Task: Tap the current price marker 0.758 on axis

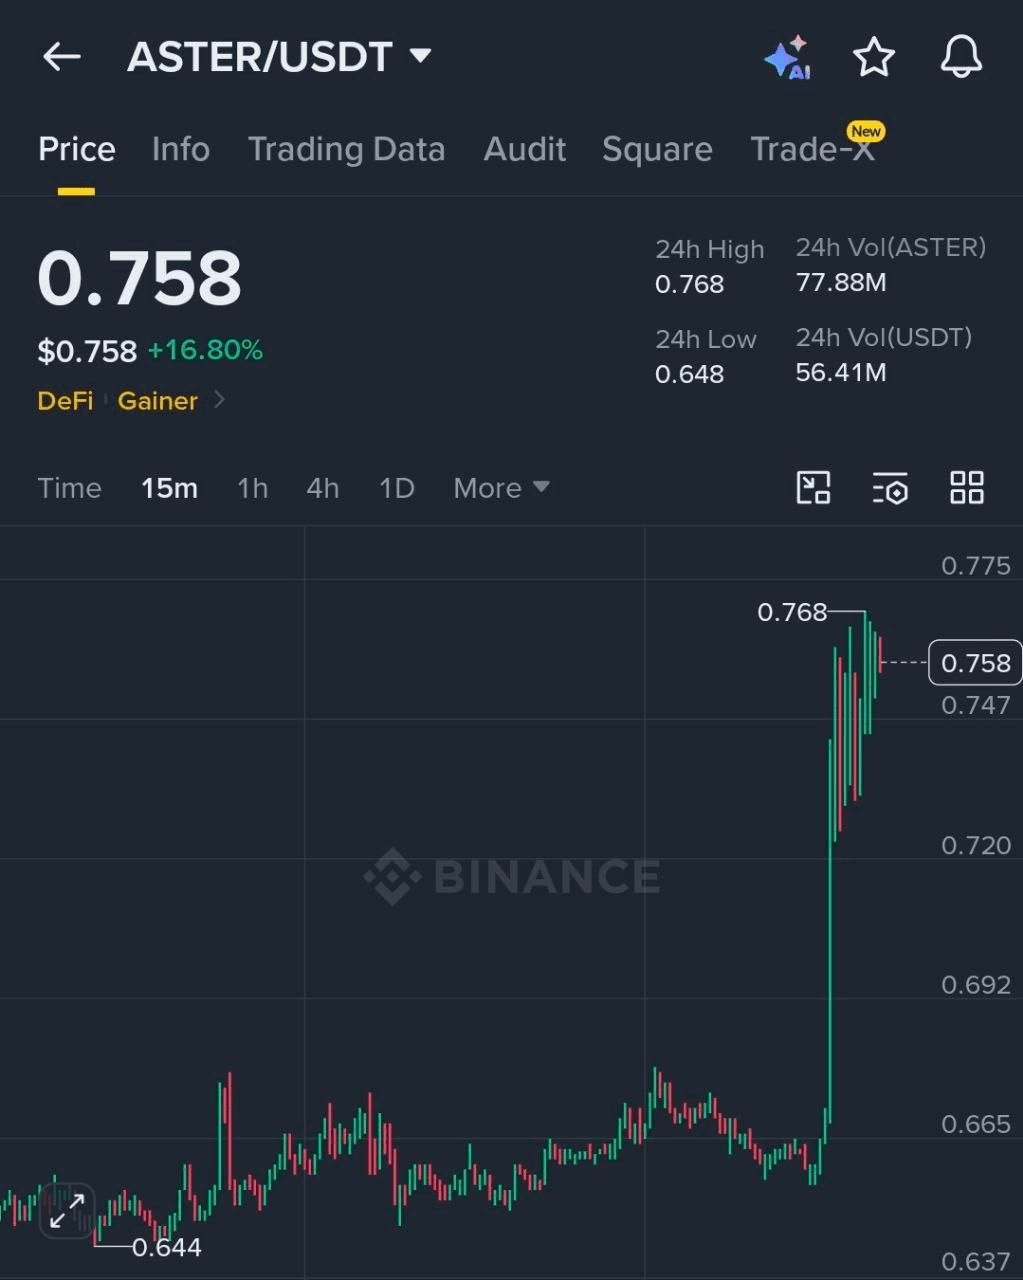Action: (x=975, y=663)
